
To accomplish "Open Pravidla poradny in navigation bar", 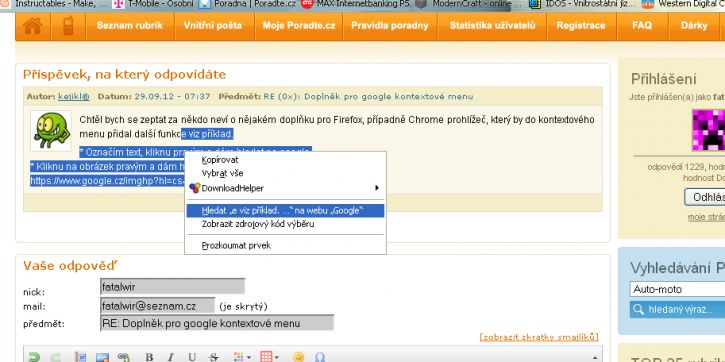I will click(x=390, y=26).
